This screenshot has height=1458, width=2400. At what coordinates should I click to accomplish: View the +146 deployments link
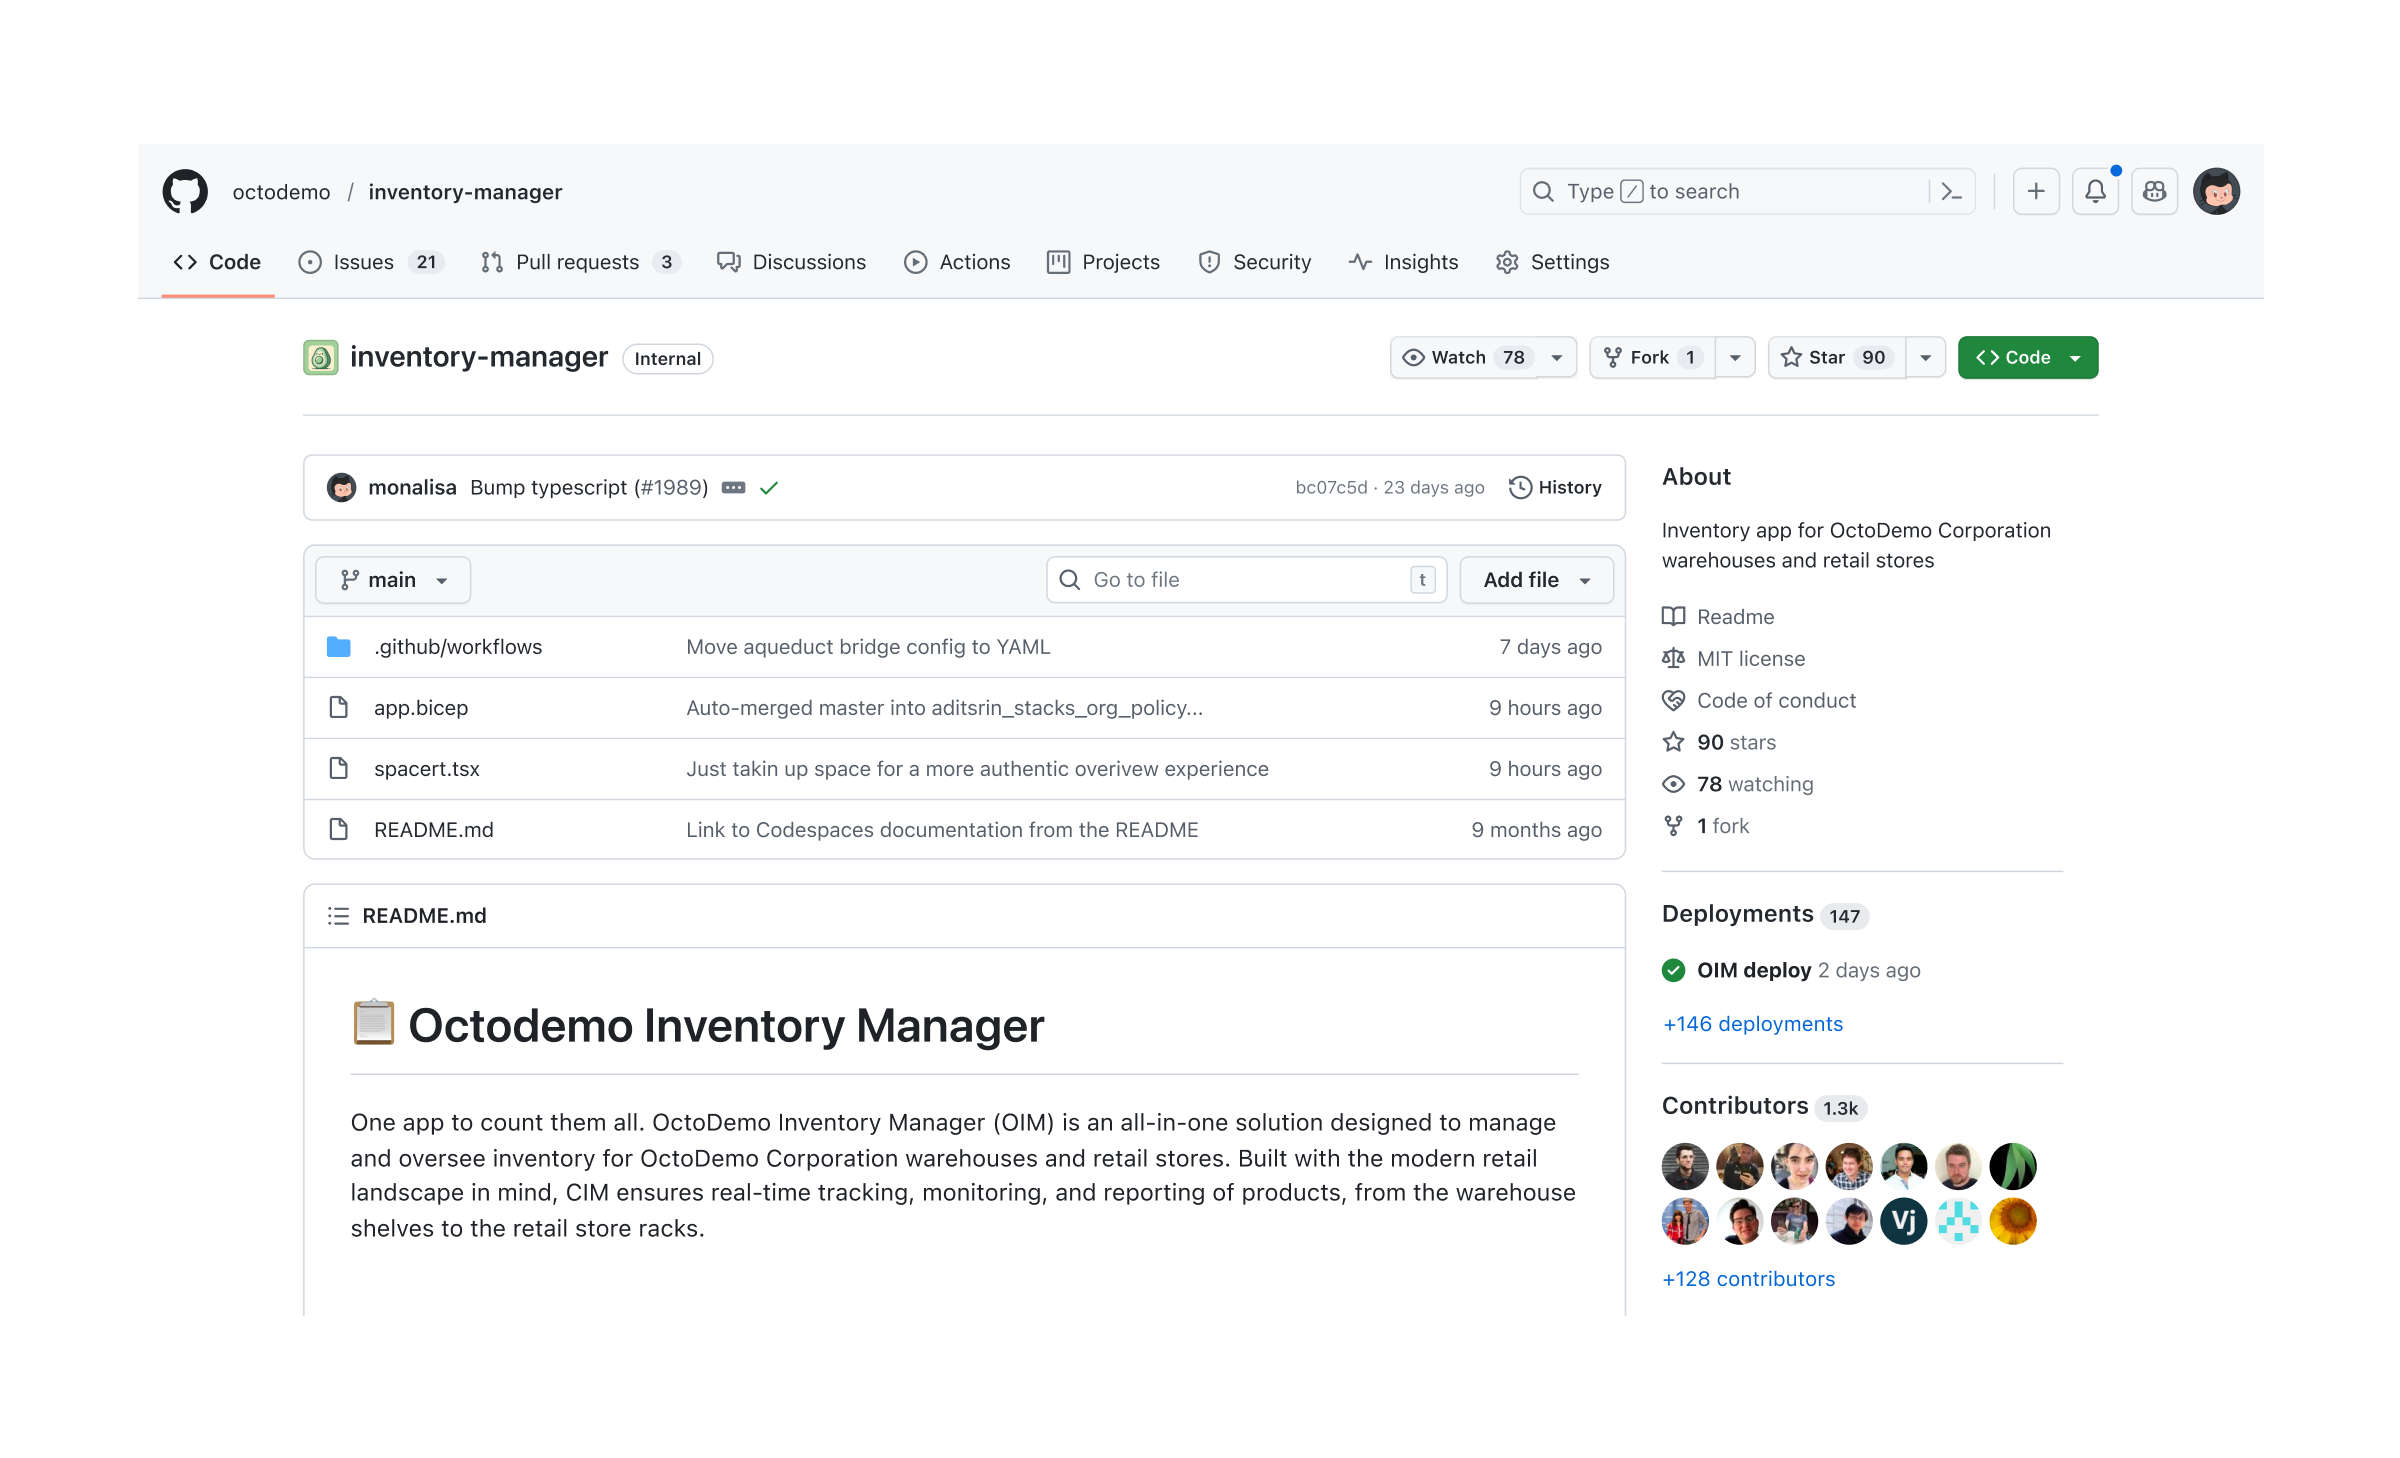(1752, 1023)
